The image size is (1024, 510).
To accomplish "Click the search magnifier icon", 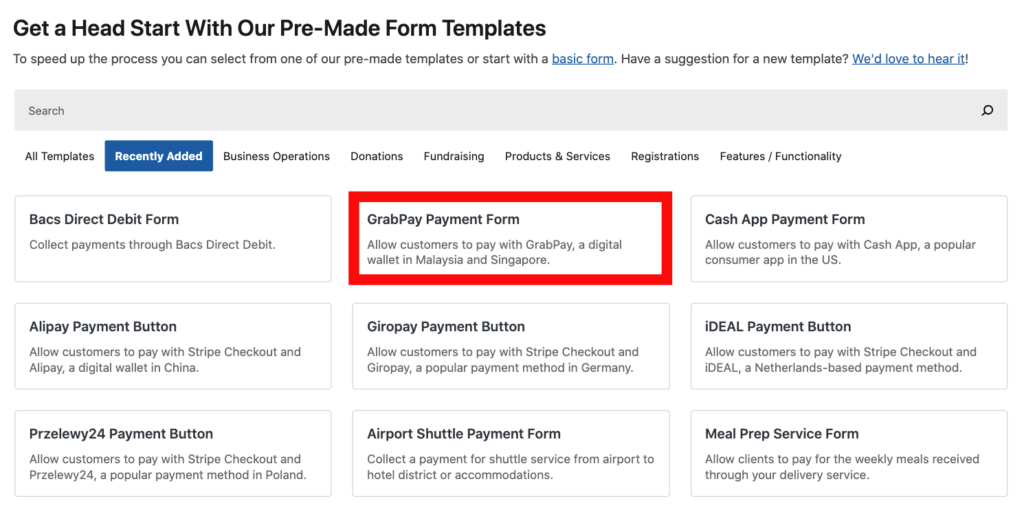I will tap(987, 111).
